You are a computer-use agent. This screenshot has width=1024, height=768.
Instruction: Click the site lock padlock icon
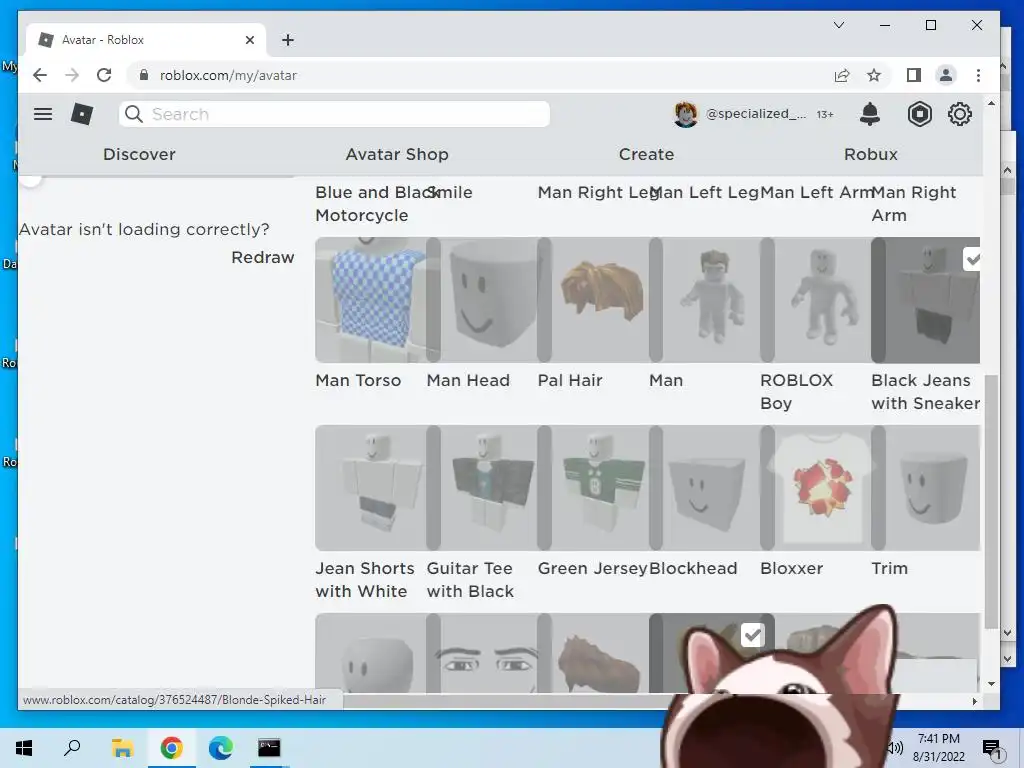(x=144, y=75)
